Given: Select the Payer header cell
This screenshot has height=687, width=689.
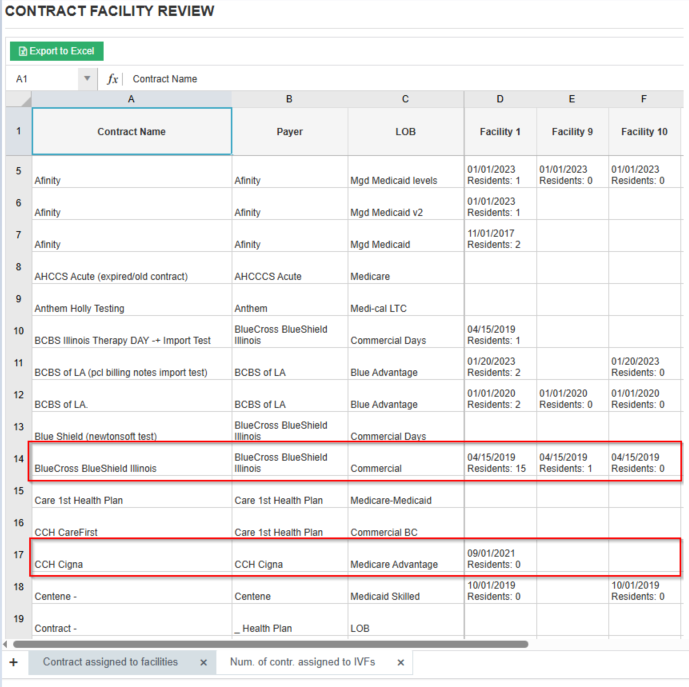Looking at the screenshot, I should point(290,131).
